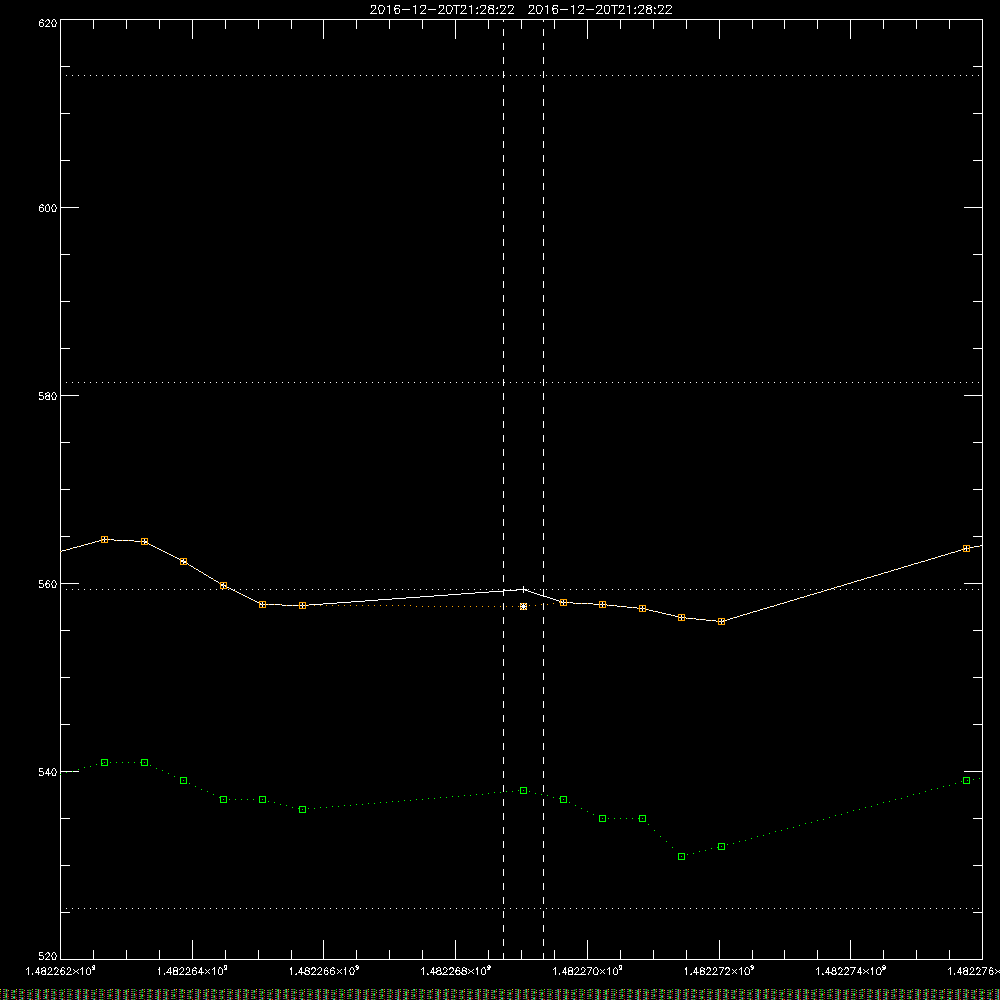Click the 540 y-axis label
This screenshot has height=1000, width=1000.
coord(48,772)
